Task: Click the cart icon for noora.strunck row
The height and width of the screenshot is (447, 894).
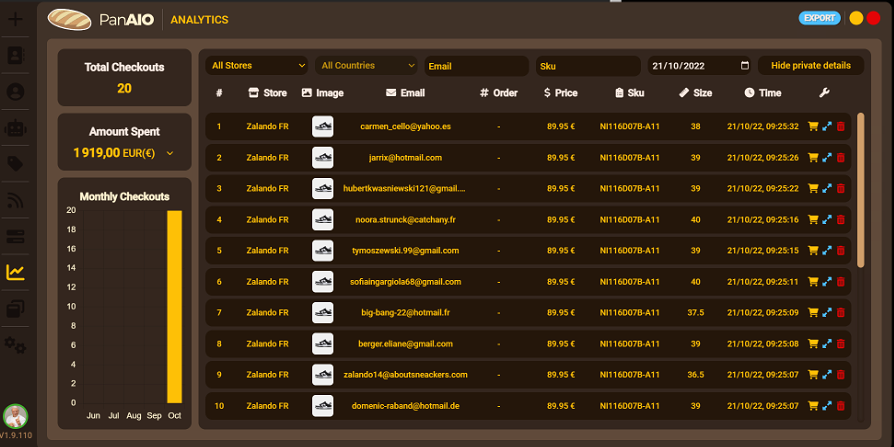Action: [814, 220]
